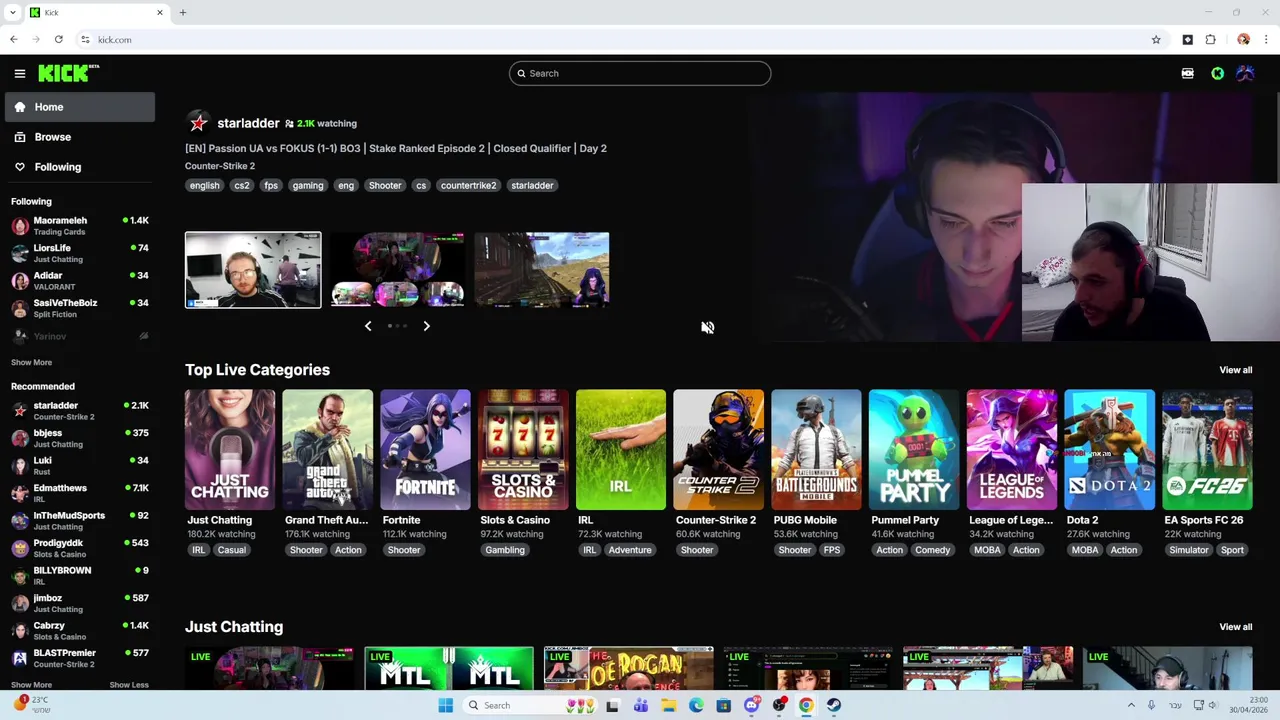Open LiorsLife channel in Following list
The height and width of the screenshot is (720, 1280).
click(79, 253)
